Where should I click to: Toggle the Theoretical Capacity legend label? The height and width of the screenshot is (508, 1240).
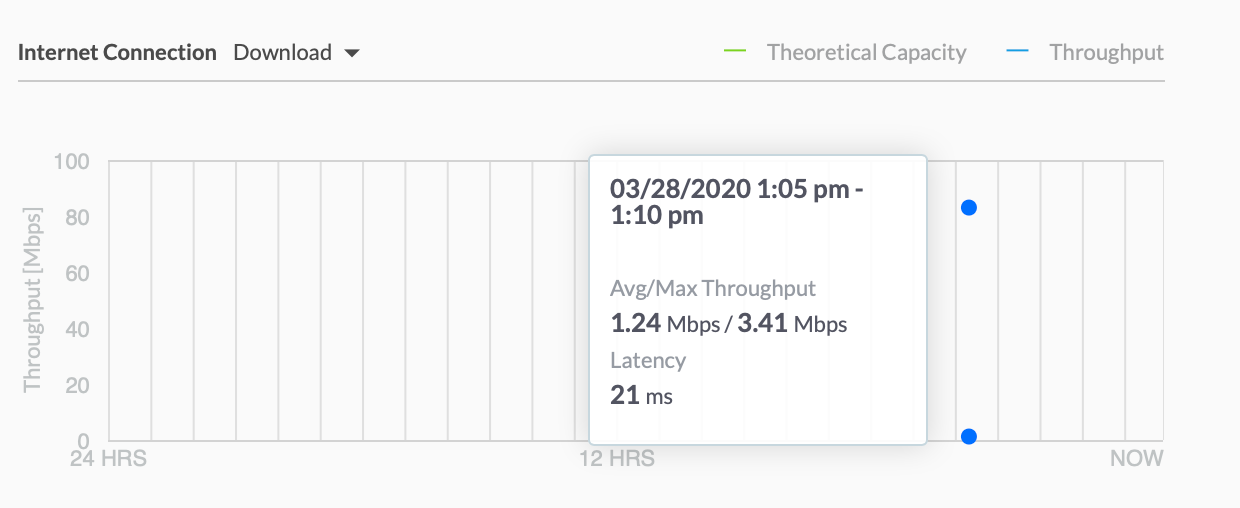pyautogui.click(x=866, y=53)
